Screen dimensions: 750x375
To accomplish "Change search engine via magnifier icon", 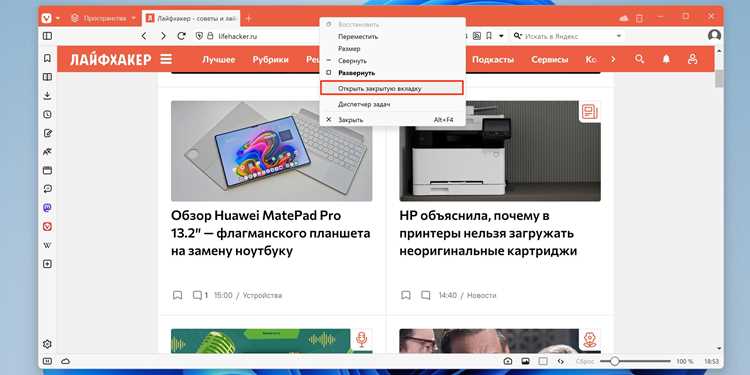I will click(518, 36).
